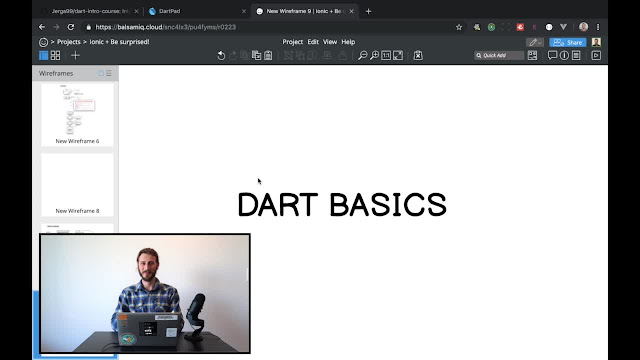This screenshot has height=360, width=640.
Task: Show wireframes navigator as list
Action: 109,73
